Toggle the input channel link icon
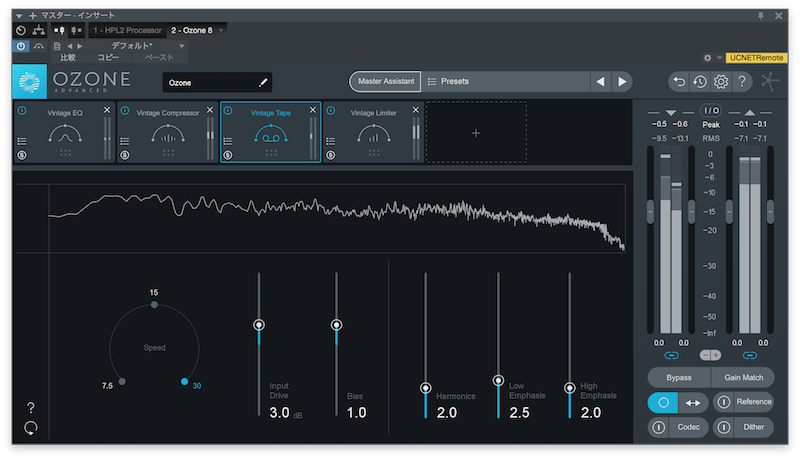 point(671,355)
